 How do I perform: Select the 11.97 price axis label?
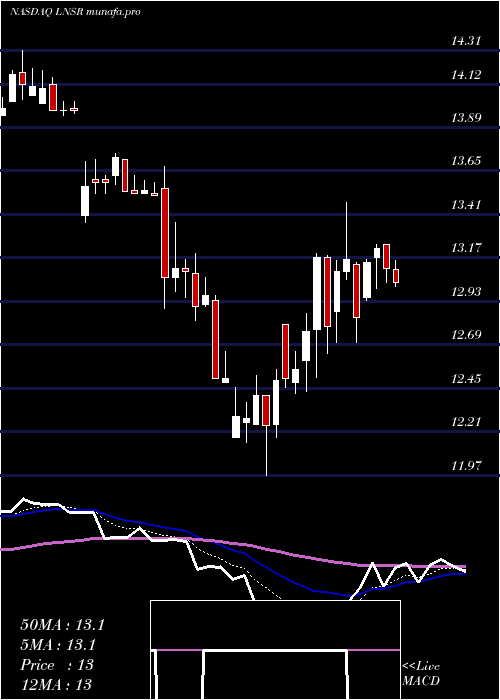[466, 466]
